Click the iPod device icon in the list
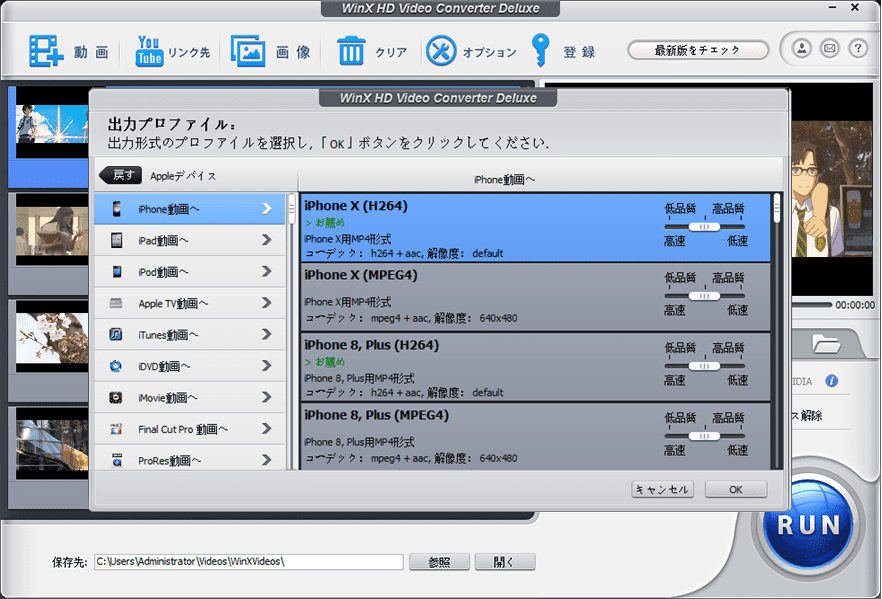Image resolution: width=882 pixels, height=599 pixels. coord(116,272)
